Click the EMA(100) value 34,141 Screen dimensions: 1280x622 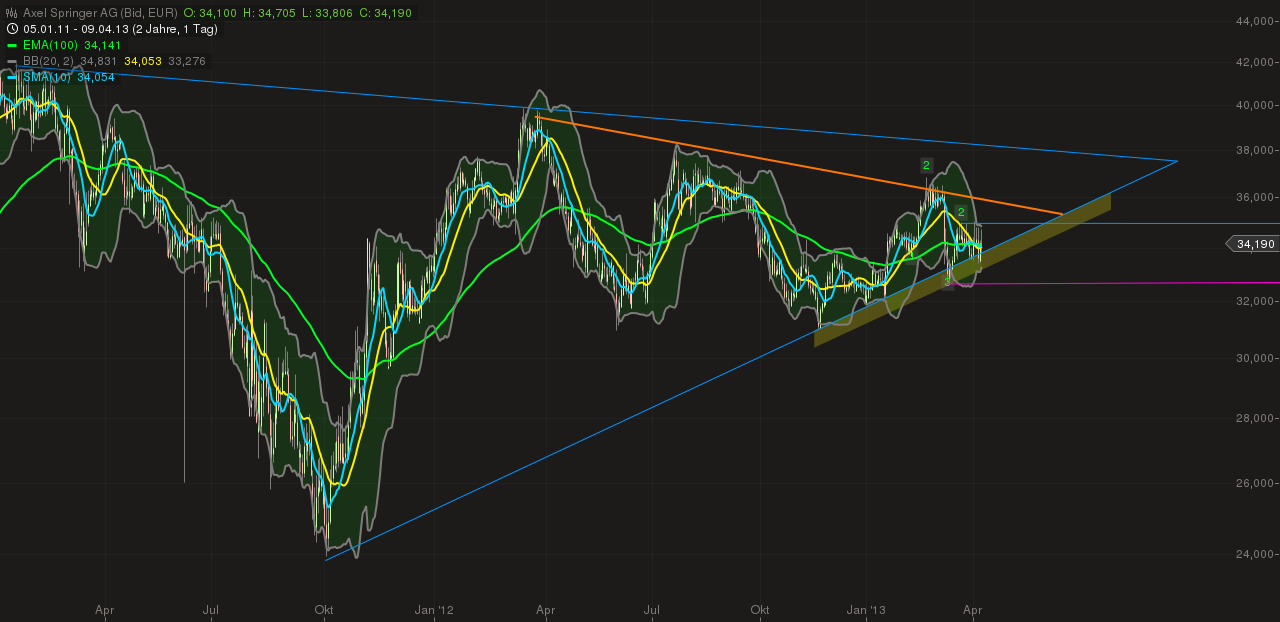(103, 45)
